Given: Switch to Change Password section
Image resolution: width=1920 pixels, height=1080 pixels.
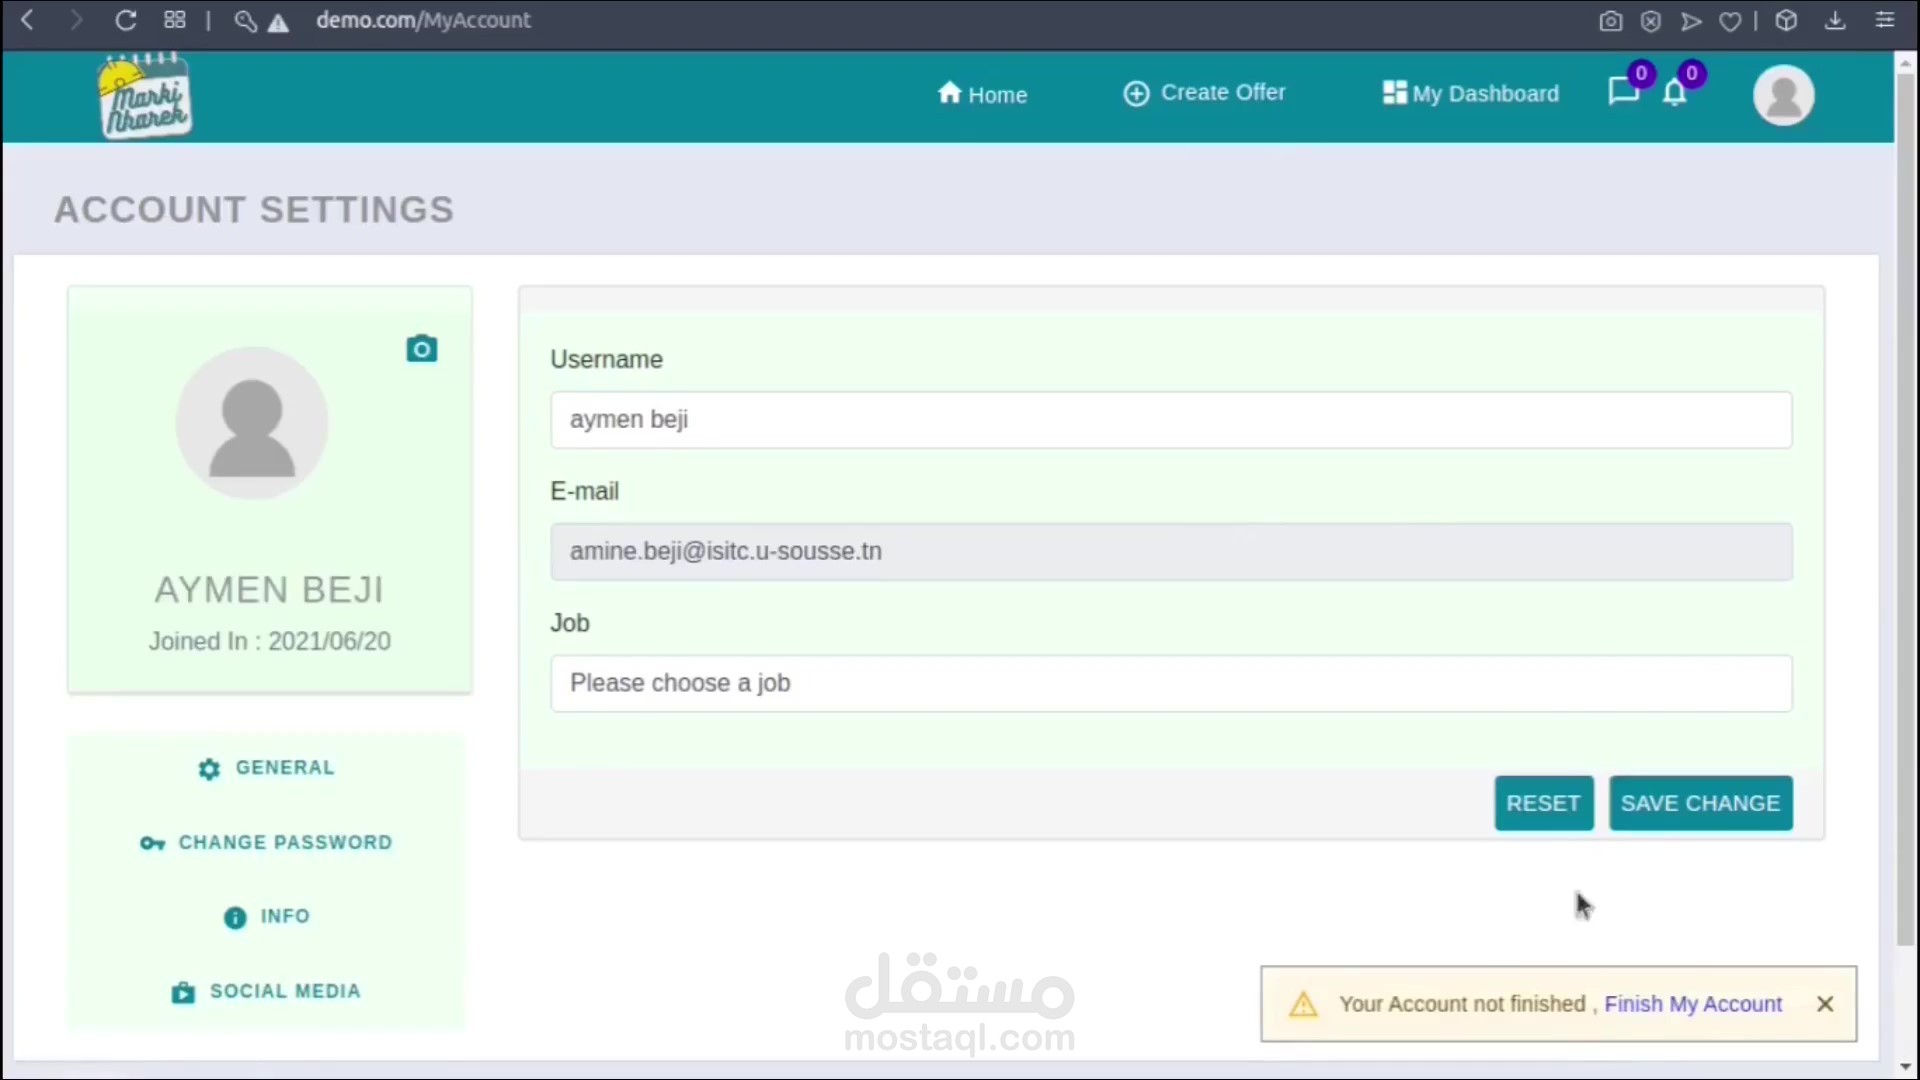Looking at the screenshot, I should click(x=266, y=843).
